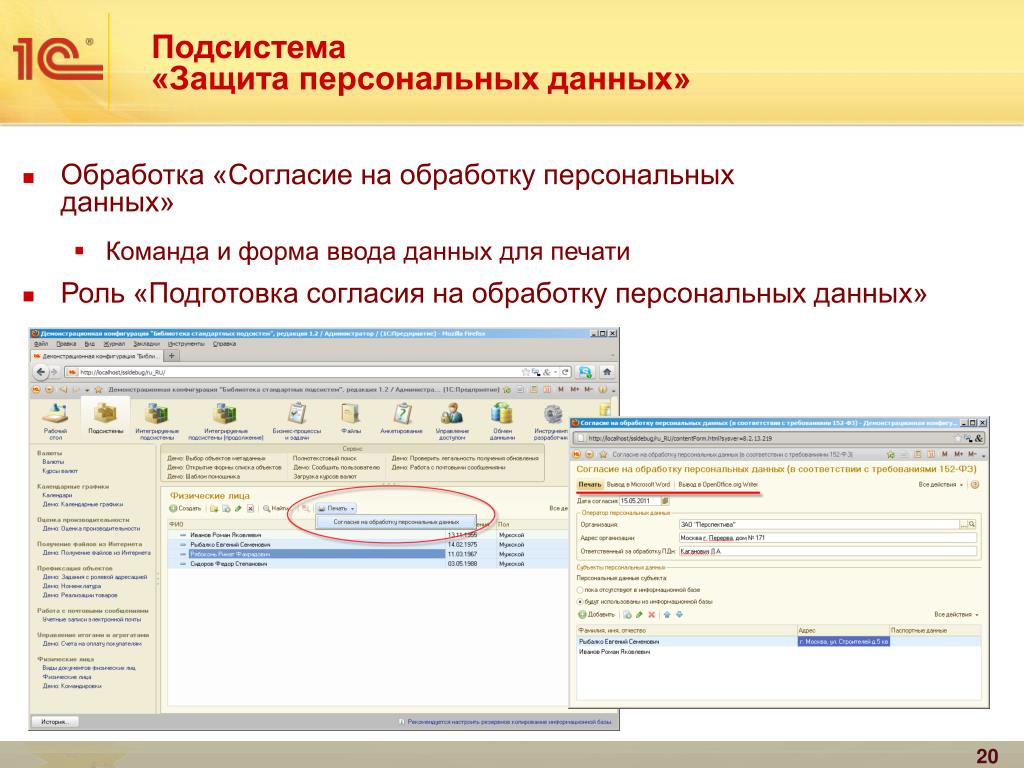Viewport: 1024px width, 768px height.
Task: Open Firefox Инструменты menu
Action: click(186, 344)
